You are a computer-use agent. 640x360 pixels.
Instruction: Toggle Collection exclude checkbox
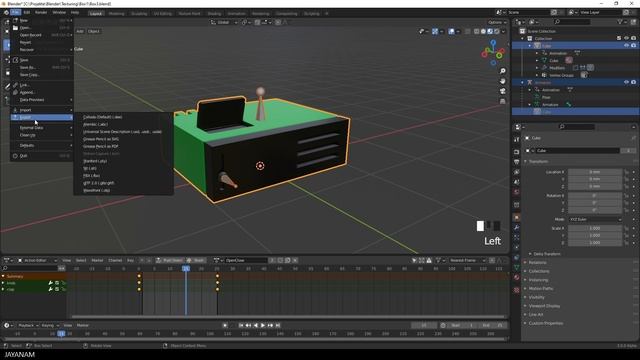click(619, 38)
